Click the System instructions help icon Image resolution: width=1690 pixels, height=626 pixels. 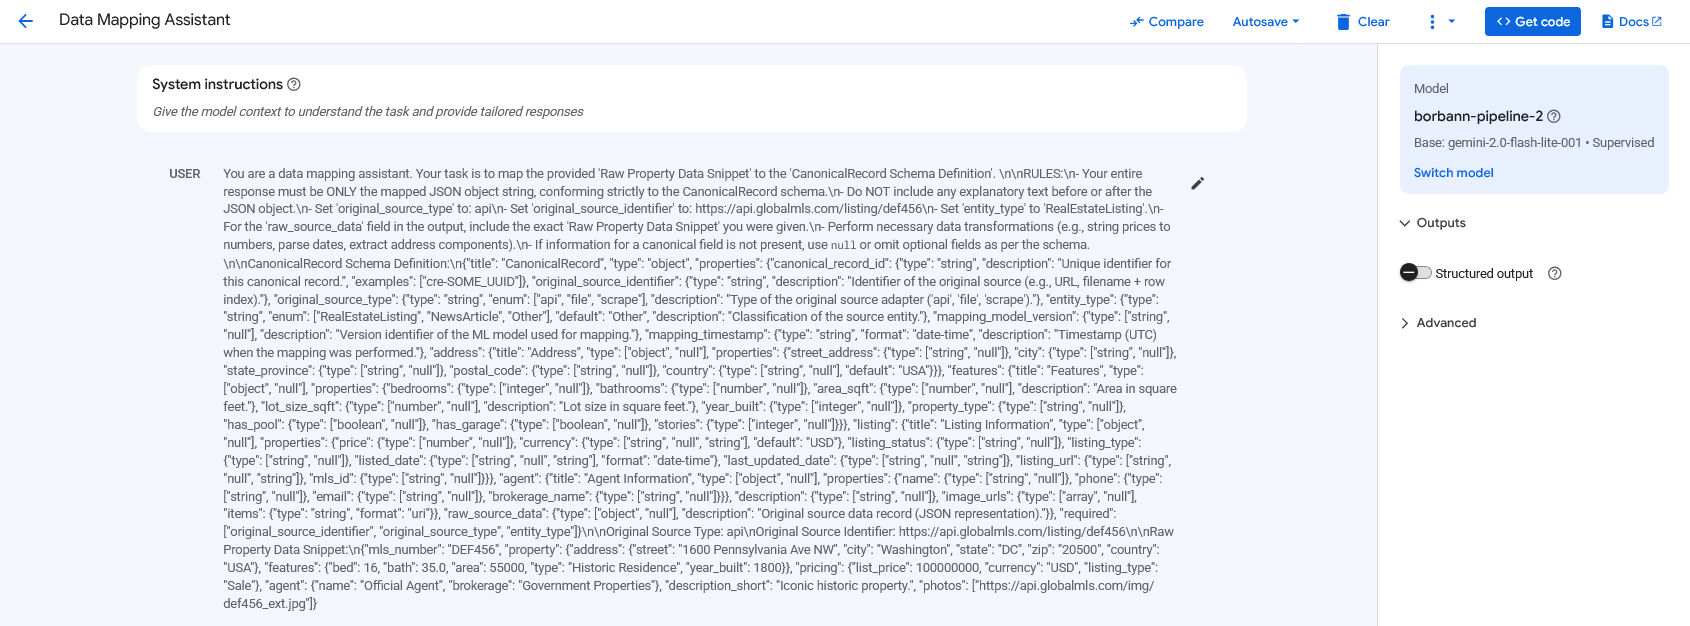tap(294, 85)
